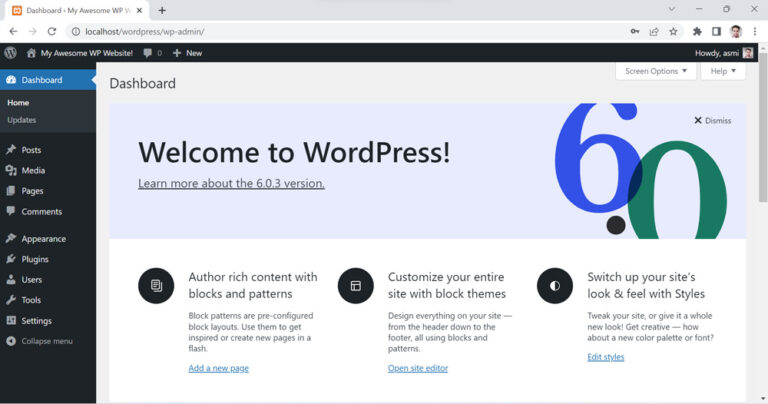Bookmark this page with the star icon
768x404 pixels.
[x=673, y=31]
